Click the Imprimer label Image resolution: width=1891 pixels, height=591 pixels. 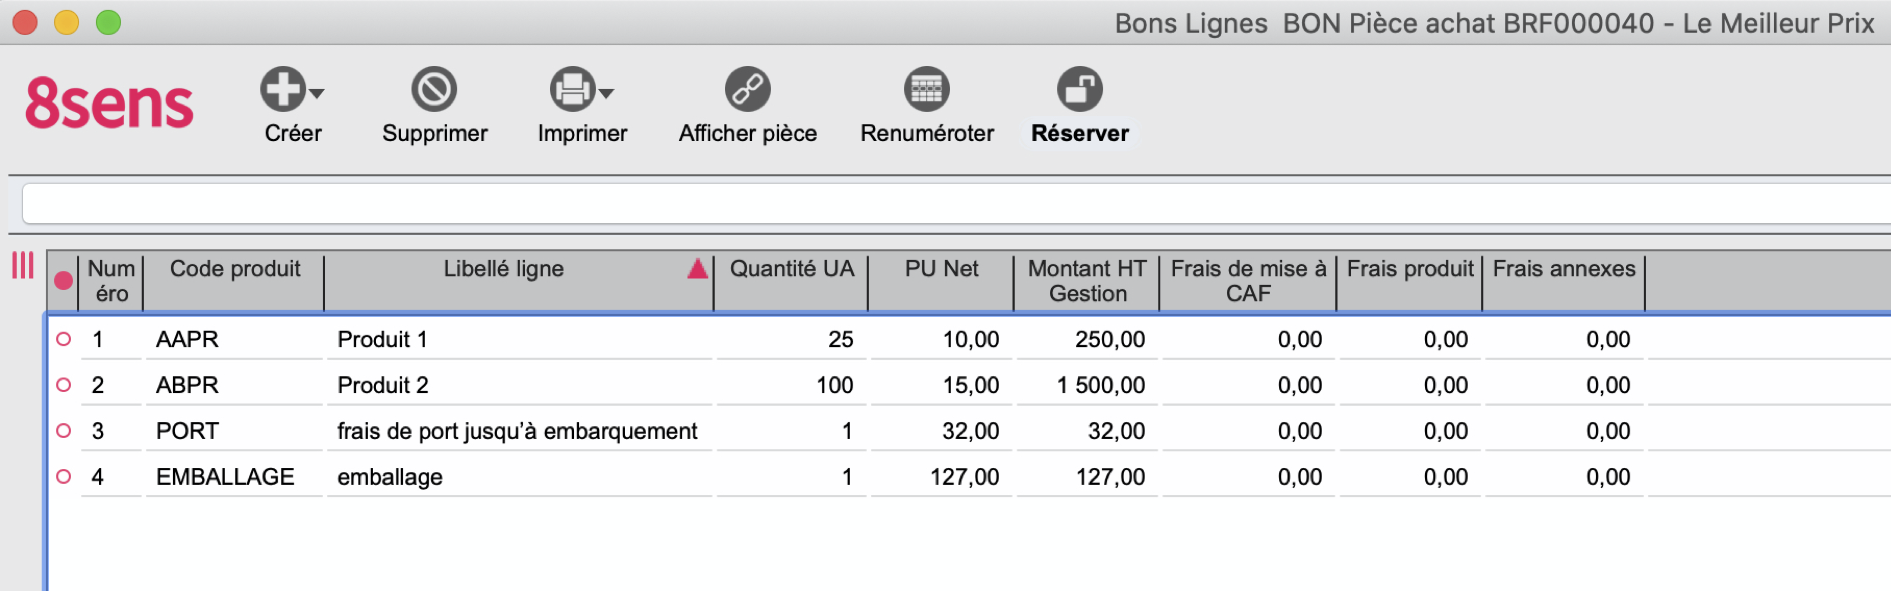click(x=583, y=133)
